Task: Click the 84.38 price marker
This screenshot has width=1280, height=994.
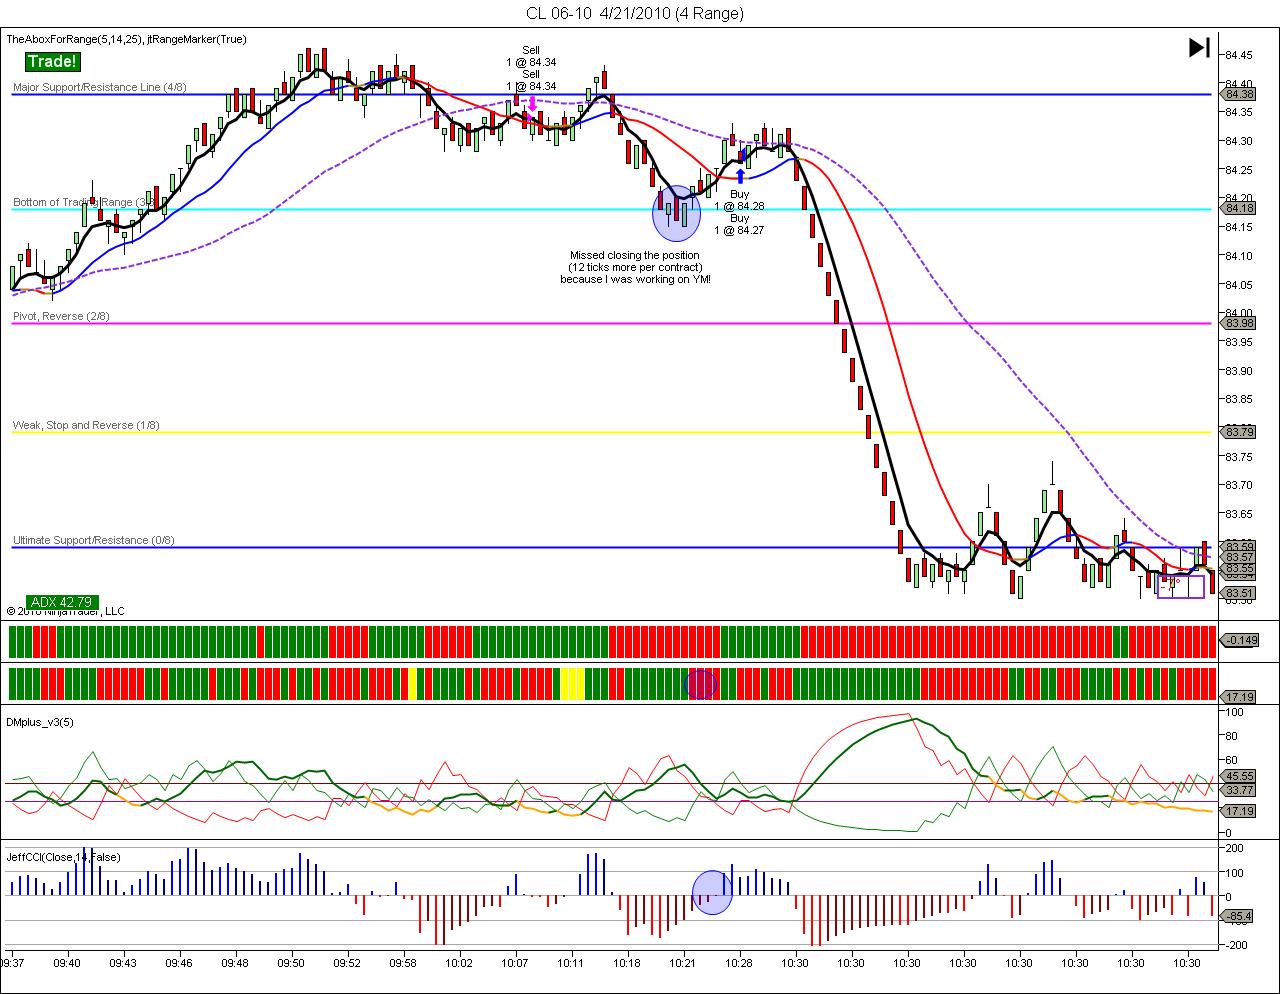Action: (1239, 94)
